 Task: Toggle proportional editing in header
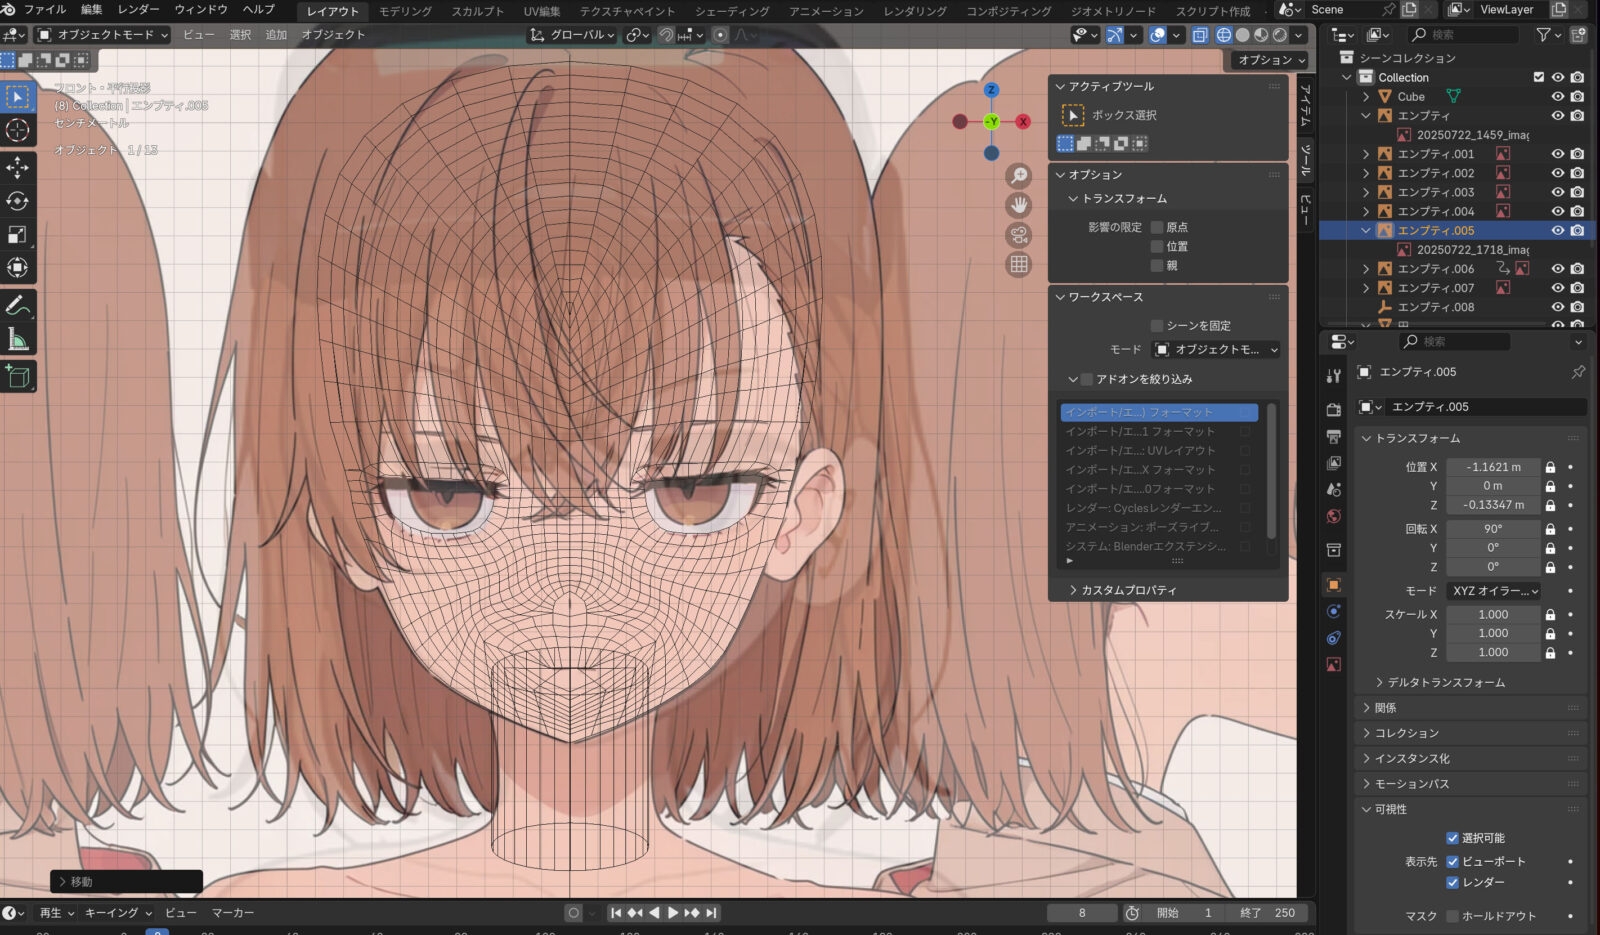click(720, 35)
